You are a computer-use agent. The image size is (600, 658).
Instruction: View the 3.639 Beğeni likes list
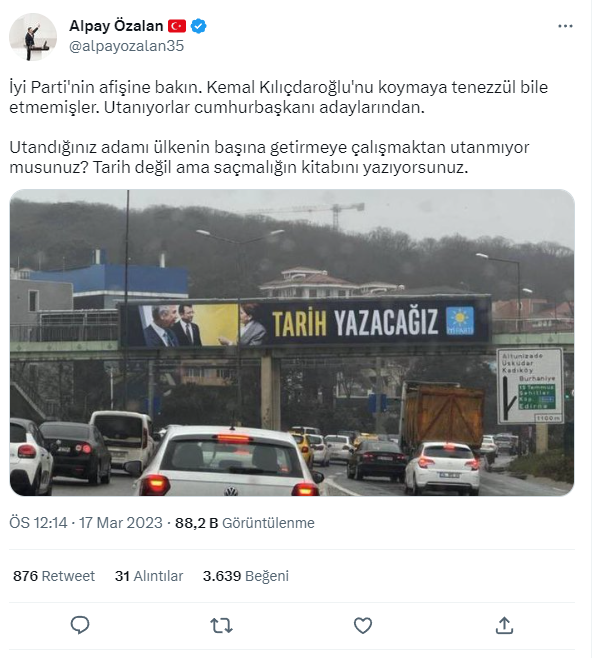246,576
